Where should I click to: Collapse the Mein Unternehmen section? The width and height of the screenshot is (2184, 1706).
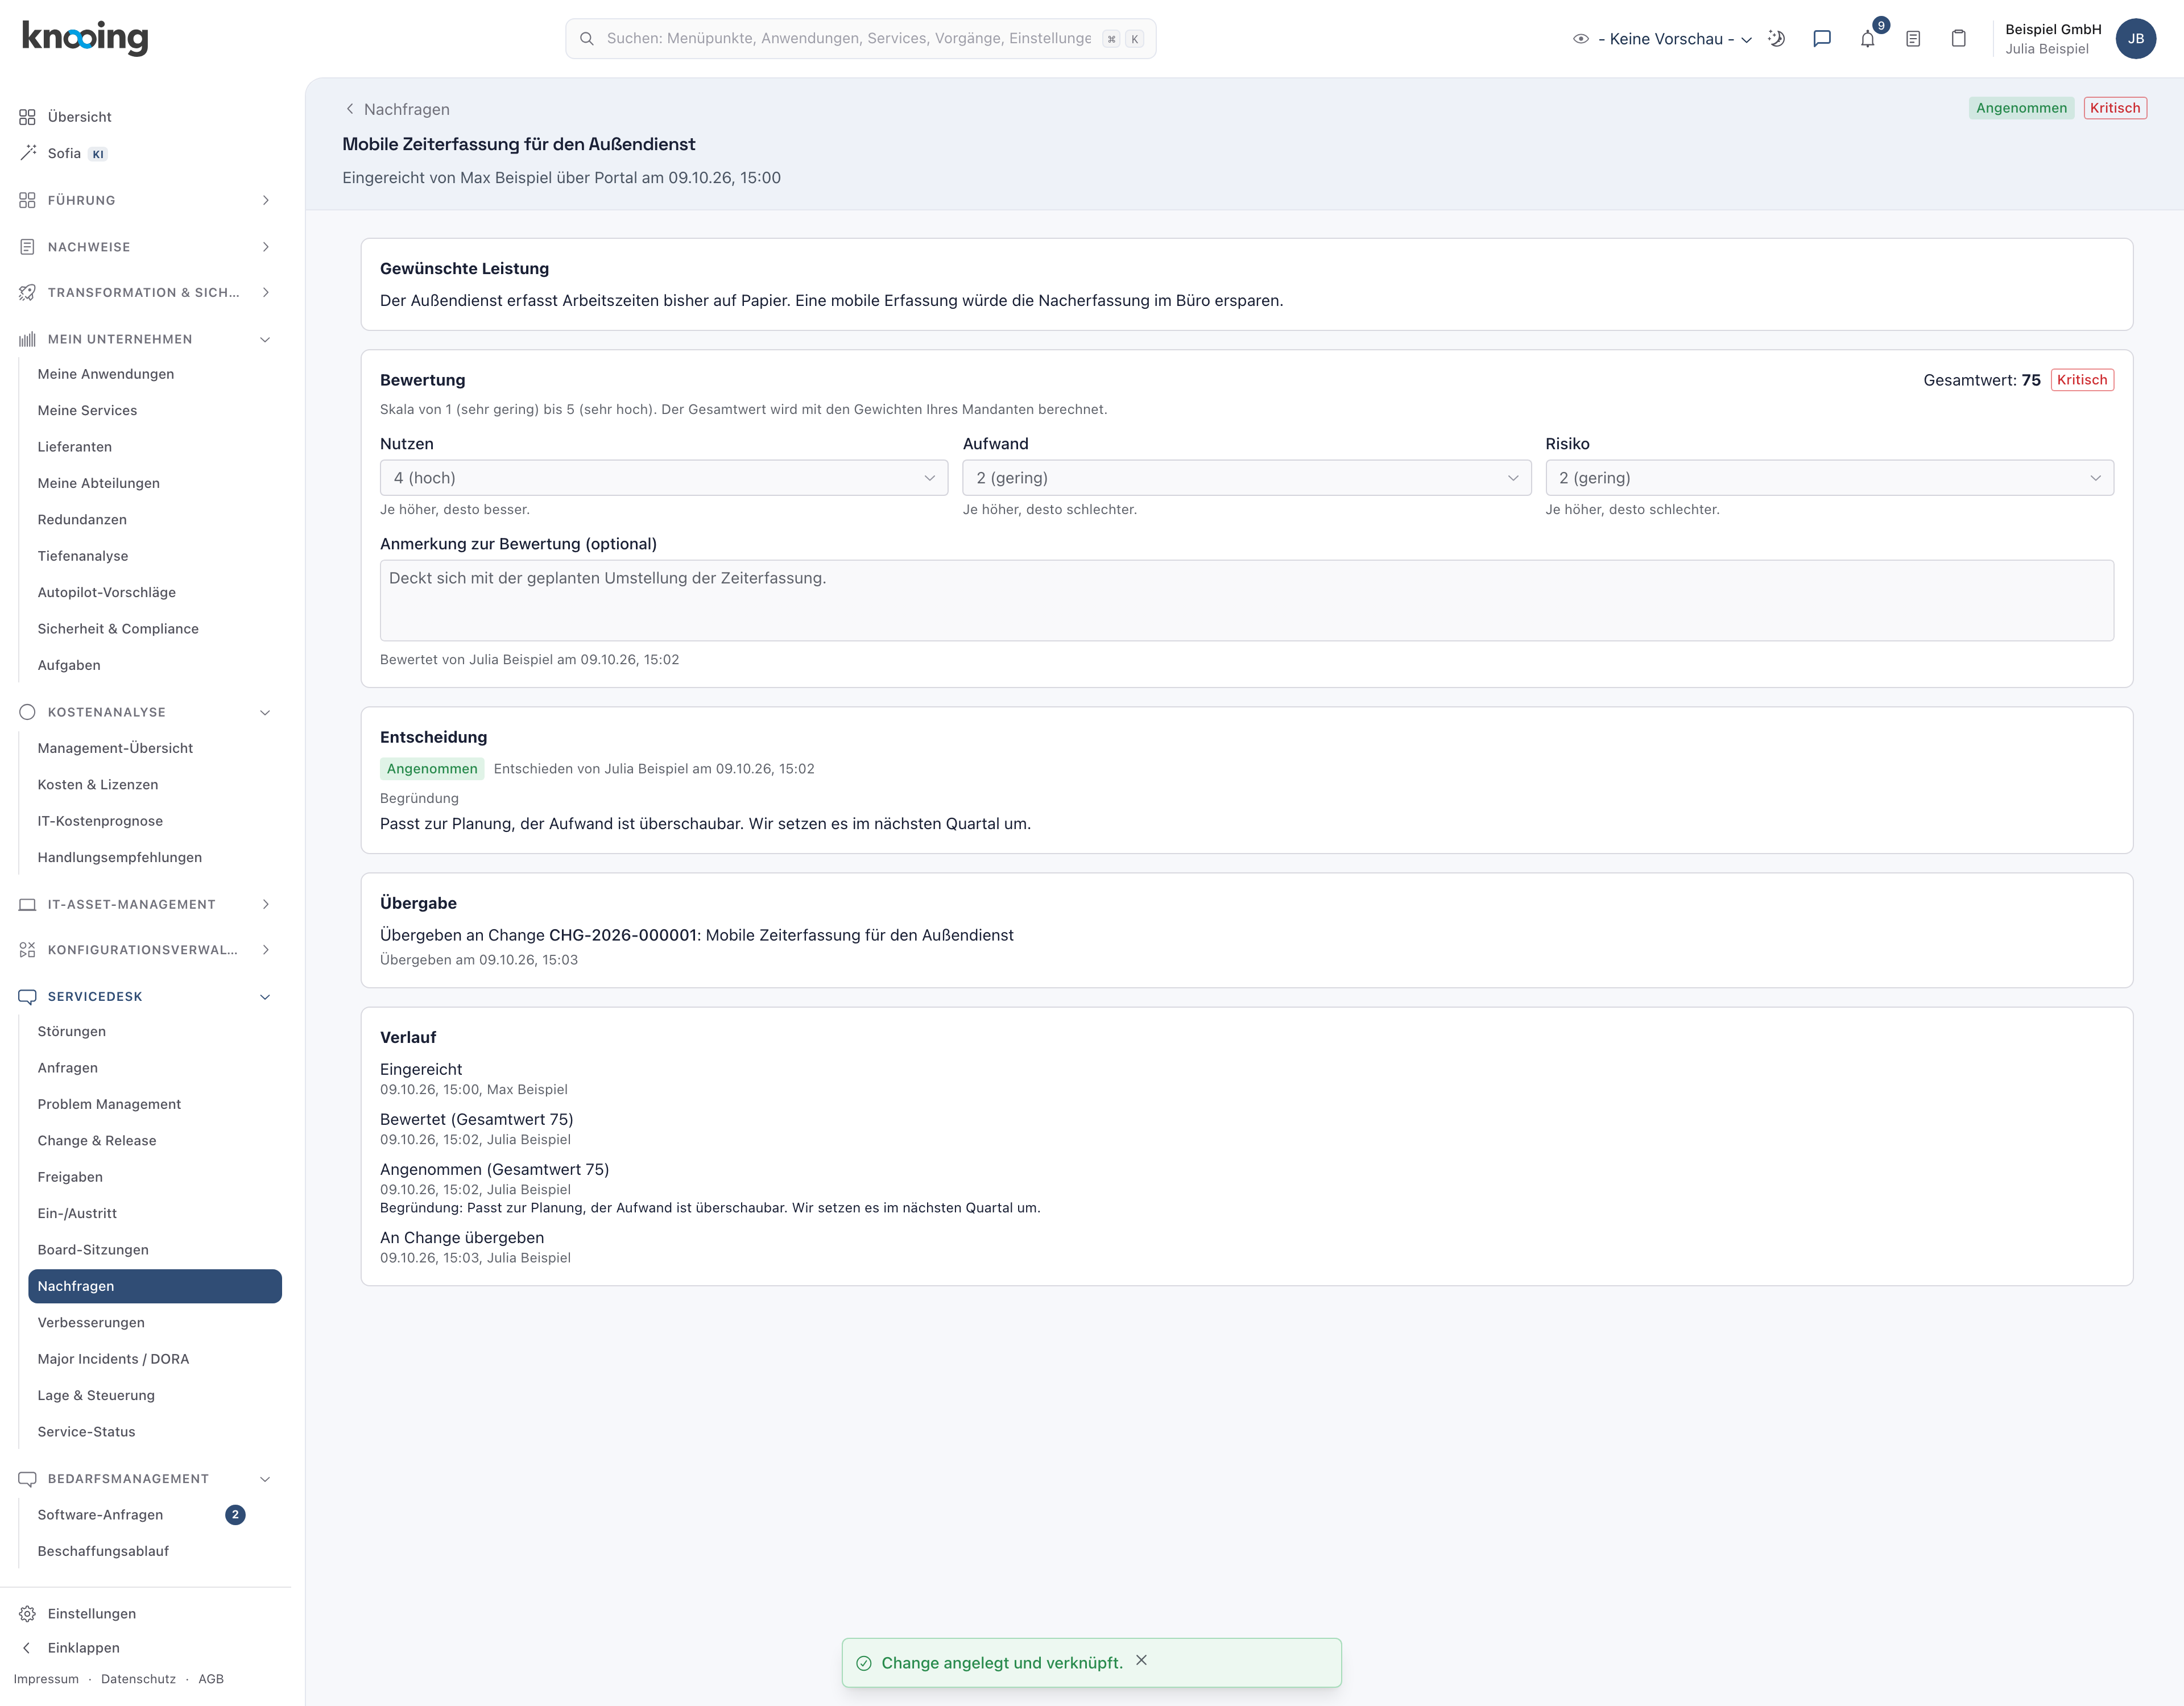click(145, 339)
